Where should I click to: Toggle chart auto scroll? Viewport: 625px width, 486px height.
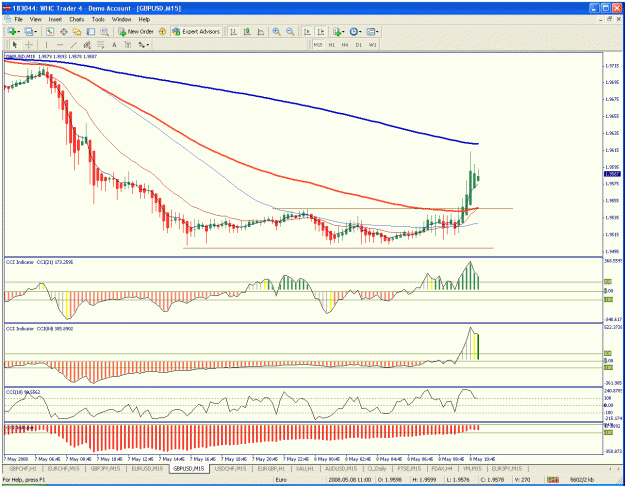click(x=307, y=31)
